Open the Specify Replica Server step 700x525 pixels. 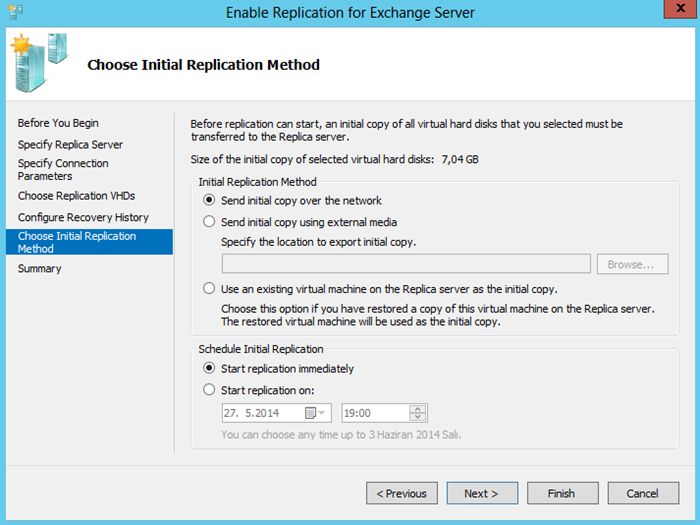click(70, 144)
